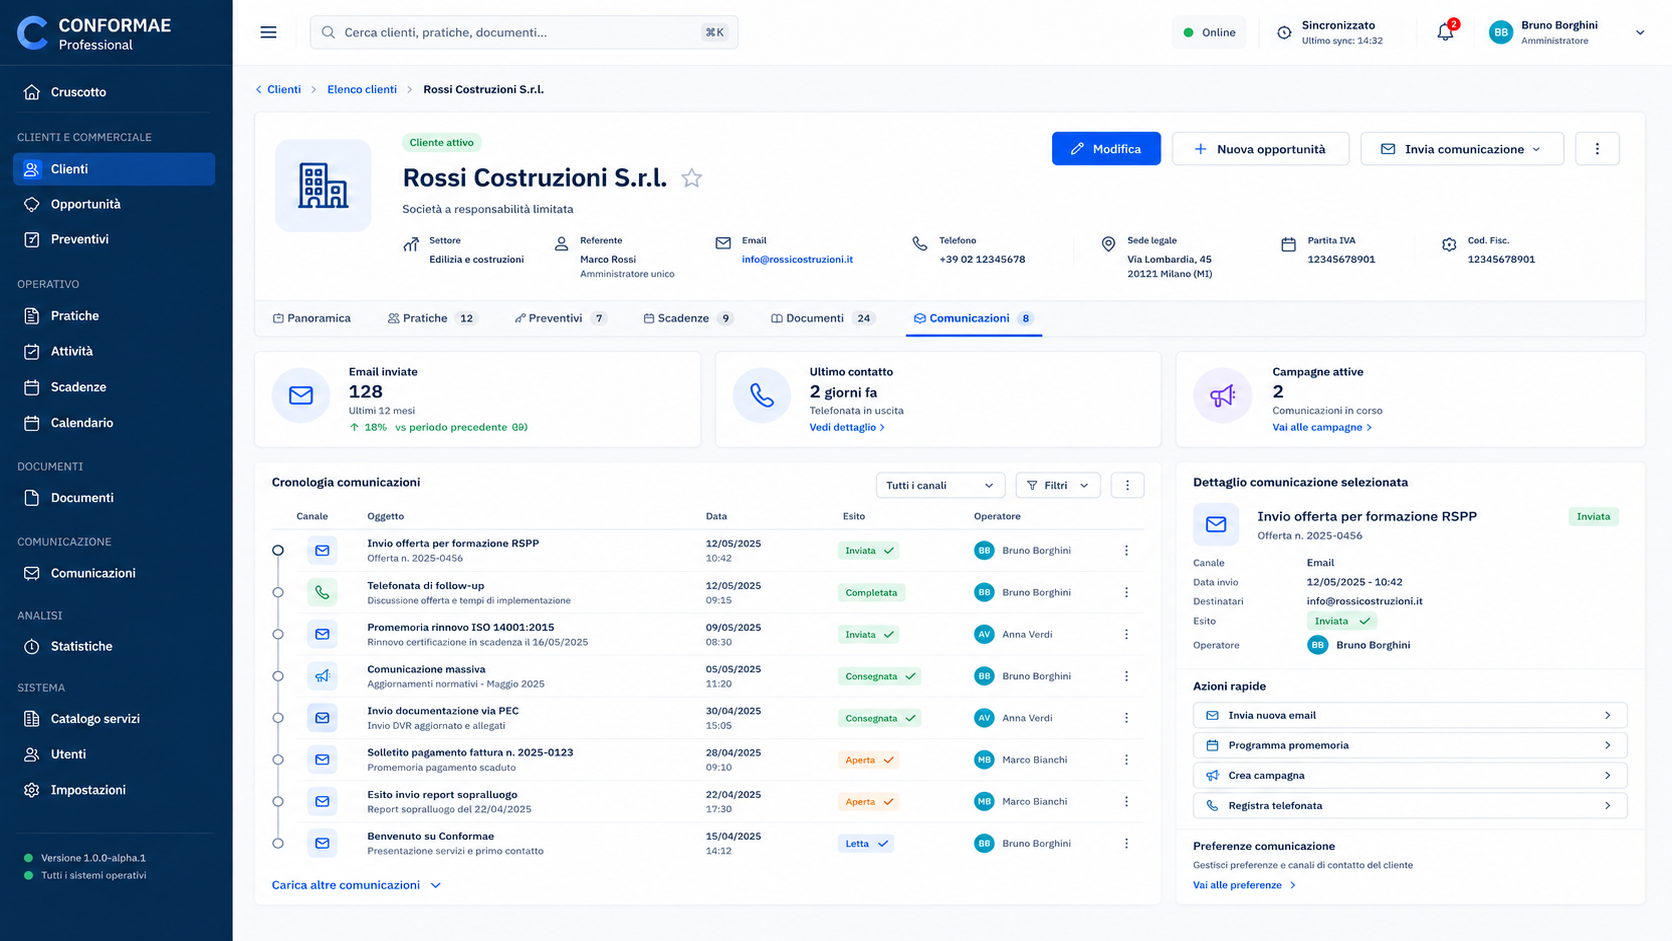Viewport: 1672px width, 941px height.
Task: Click the megaphone icon of Comunicazione massiva
Action: click(322, 676)
